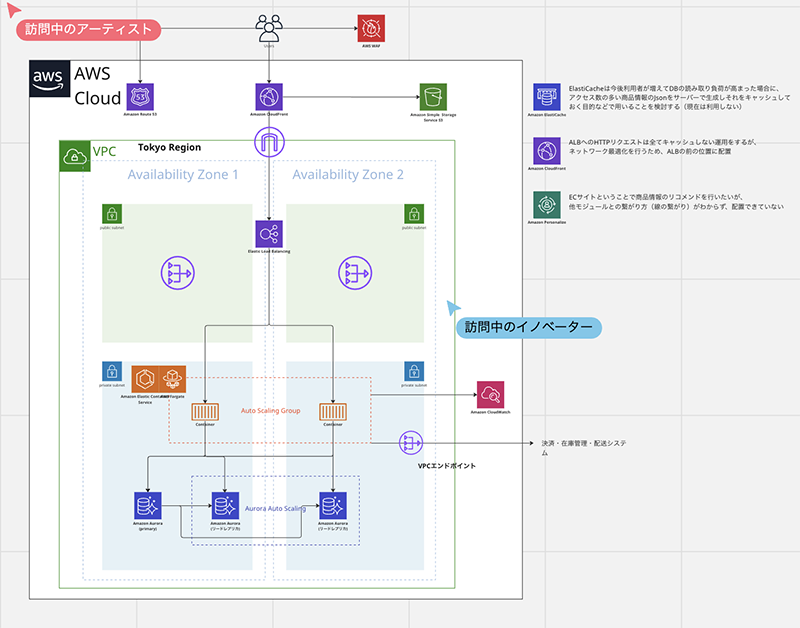Select the Amazon ElastiCache legend icon
The width and height of the screenshot is (800, 628).
coord(547,97)
